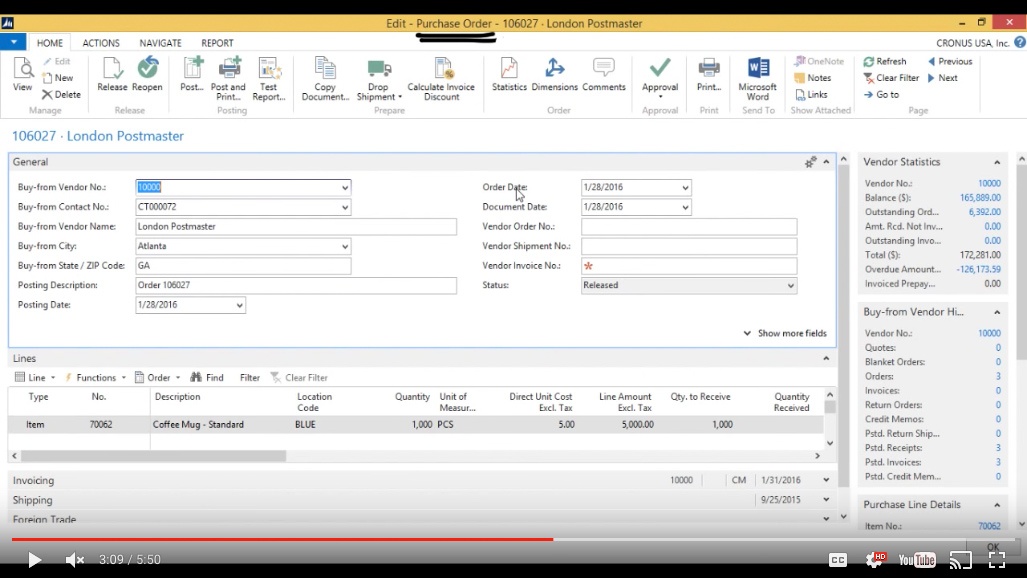1027x578 pixels.
Task: Choose Post and Print
Action: point(228,79)
